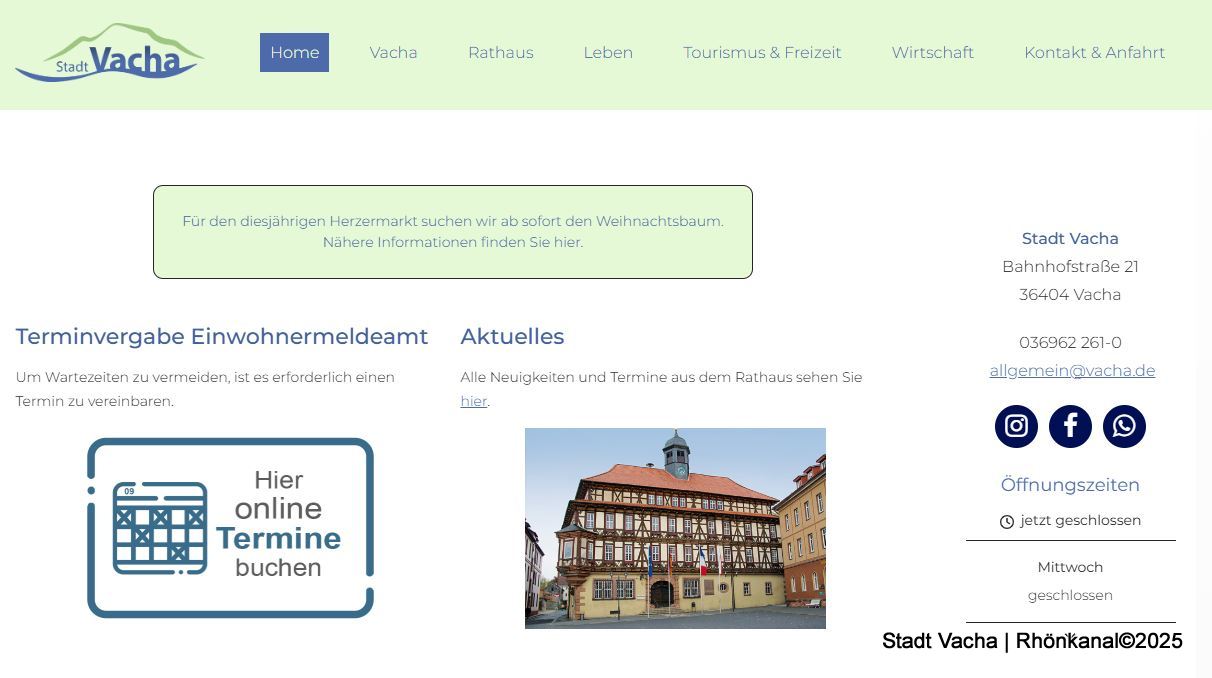Click the Bahnhofstraße 21 address line
1212x678 pixels.
[1070, 267]
